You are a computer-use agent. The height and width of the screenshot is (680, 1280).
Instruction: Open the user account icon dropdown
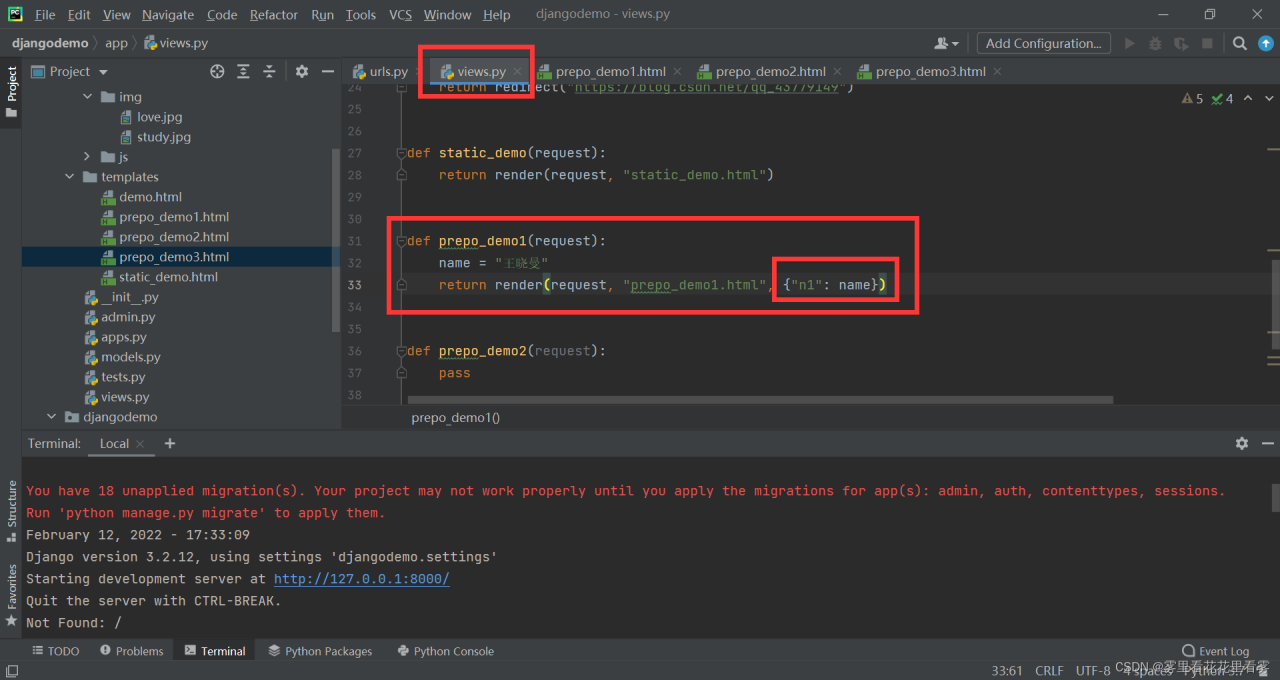tap(945, 43)
